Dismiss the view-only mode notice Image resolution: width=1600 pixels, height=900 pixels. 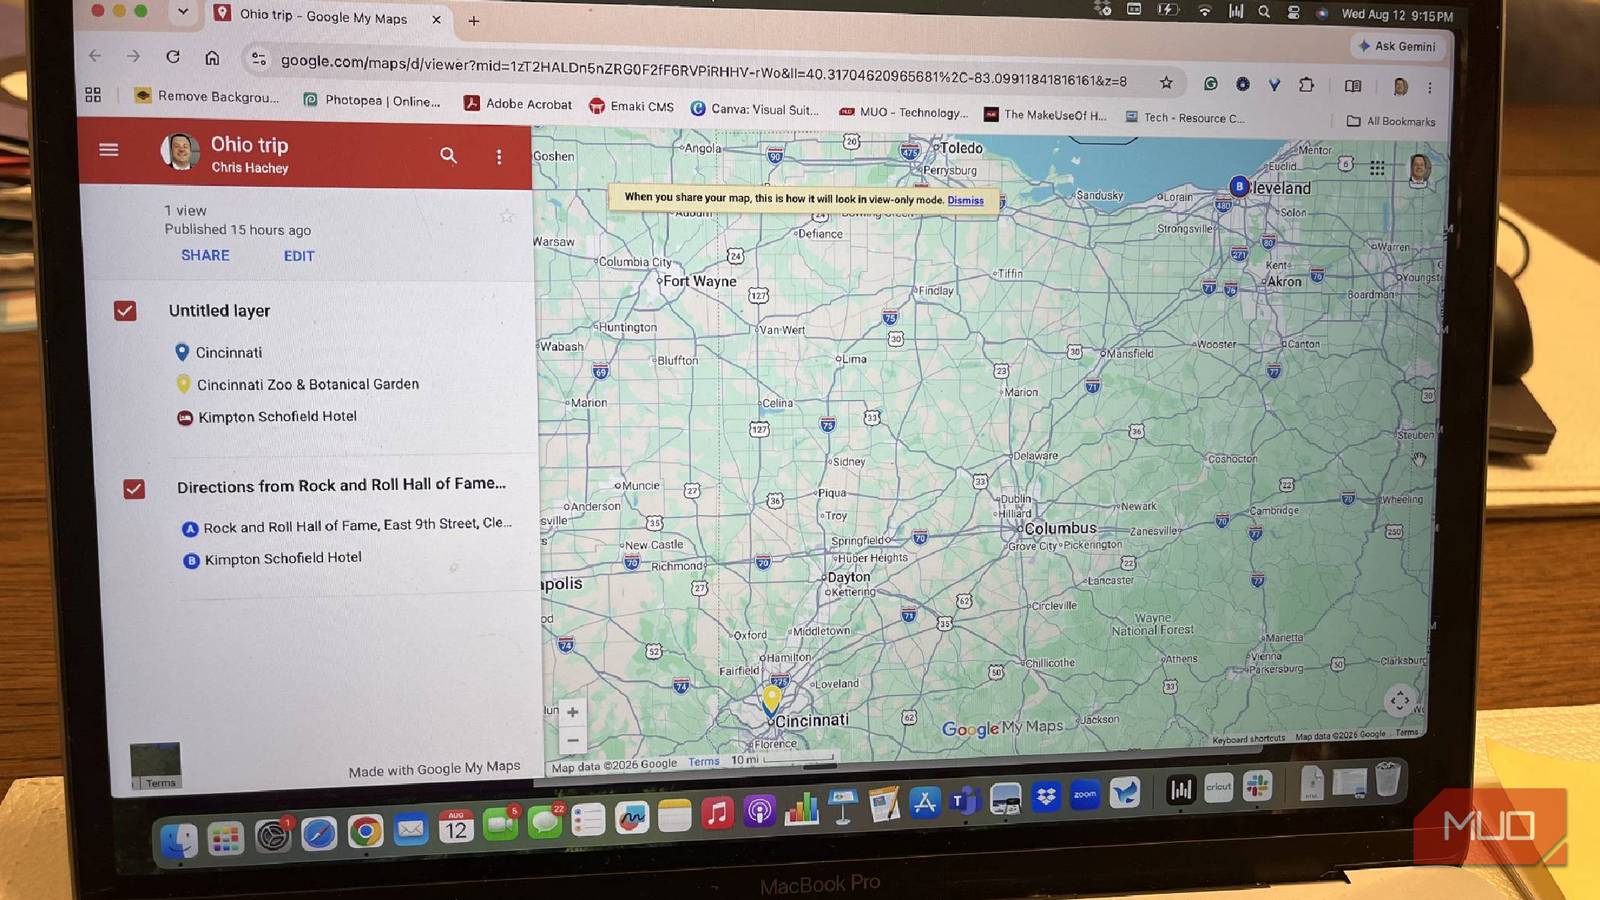click(x=965, y=200)
